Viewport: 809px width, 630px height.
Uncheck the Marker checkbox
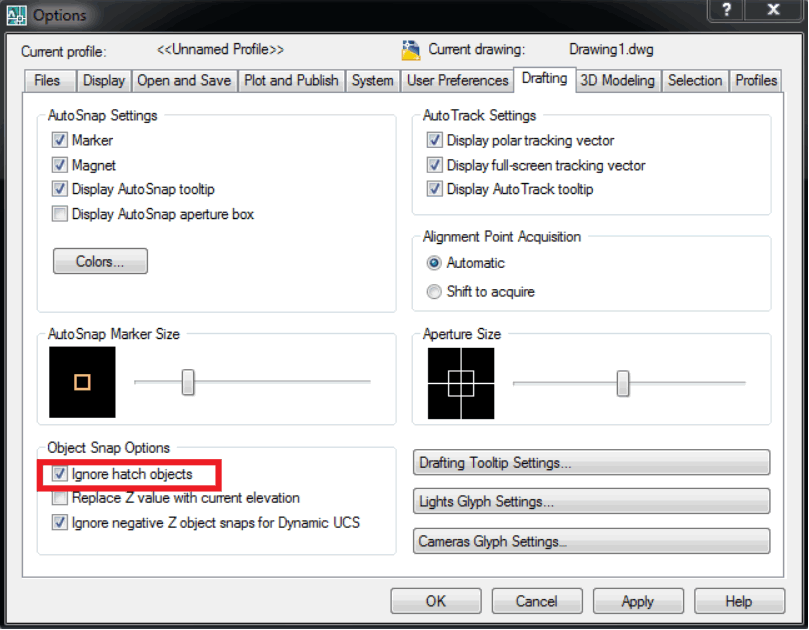(x=60, y=141)
